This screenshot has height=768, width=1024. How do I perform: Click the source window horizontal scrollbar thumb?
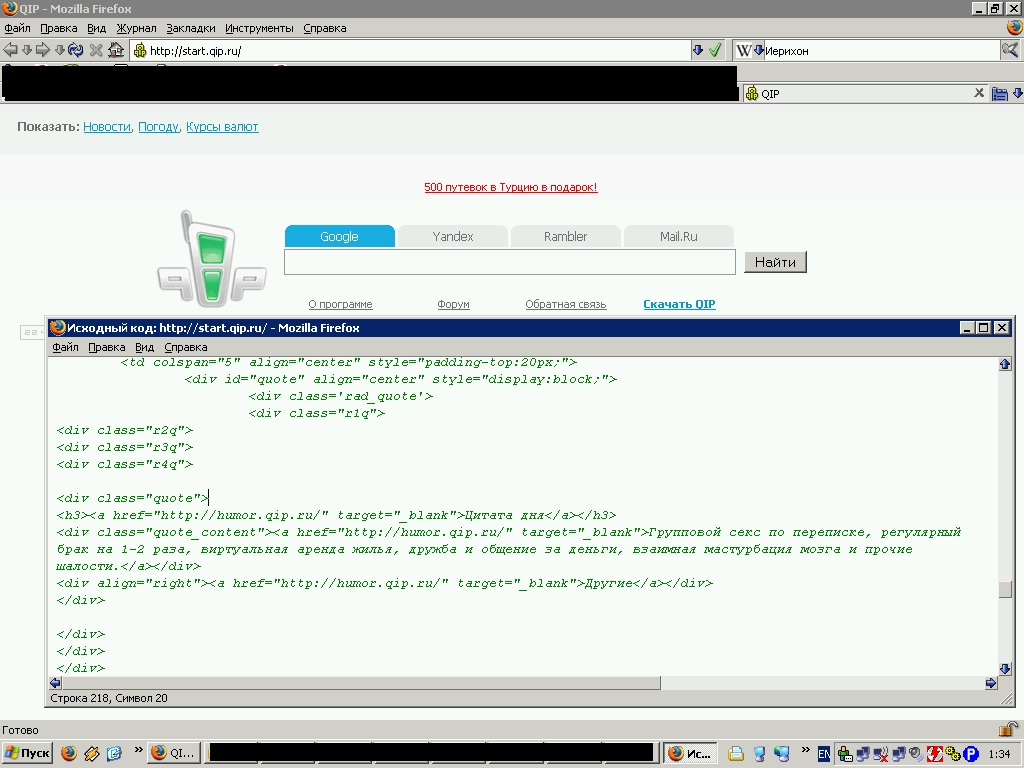(361, 683)
